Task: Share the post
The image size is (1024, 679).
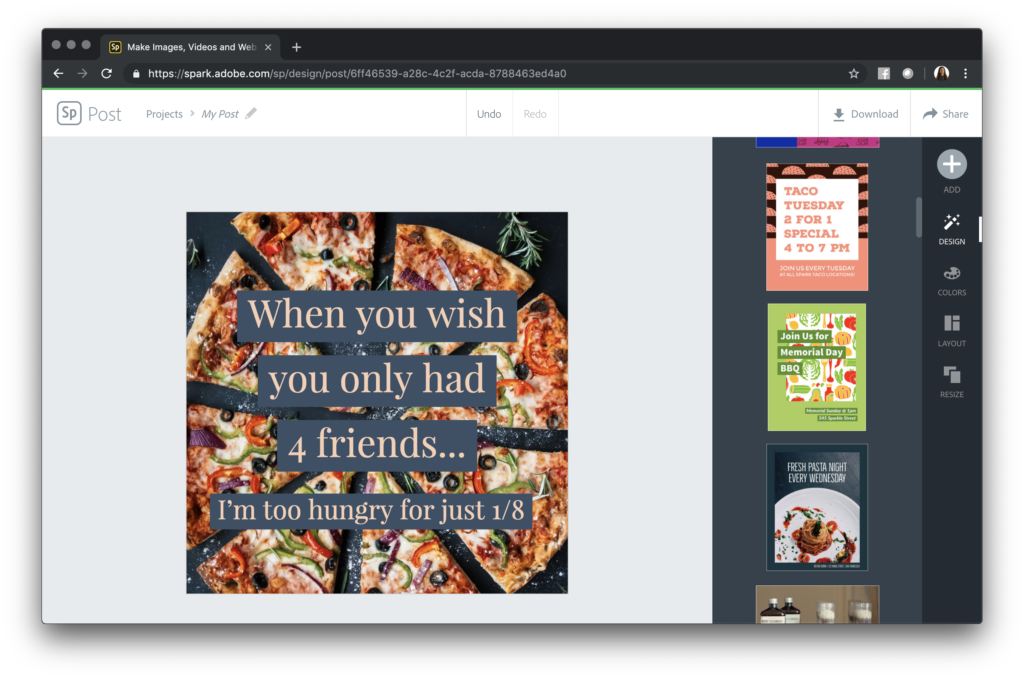Action: click(x=945, y=114)
